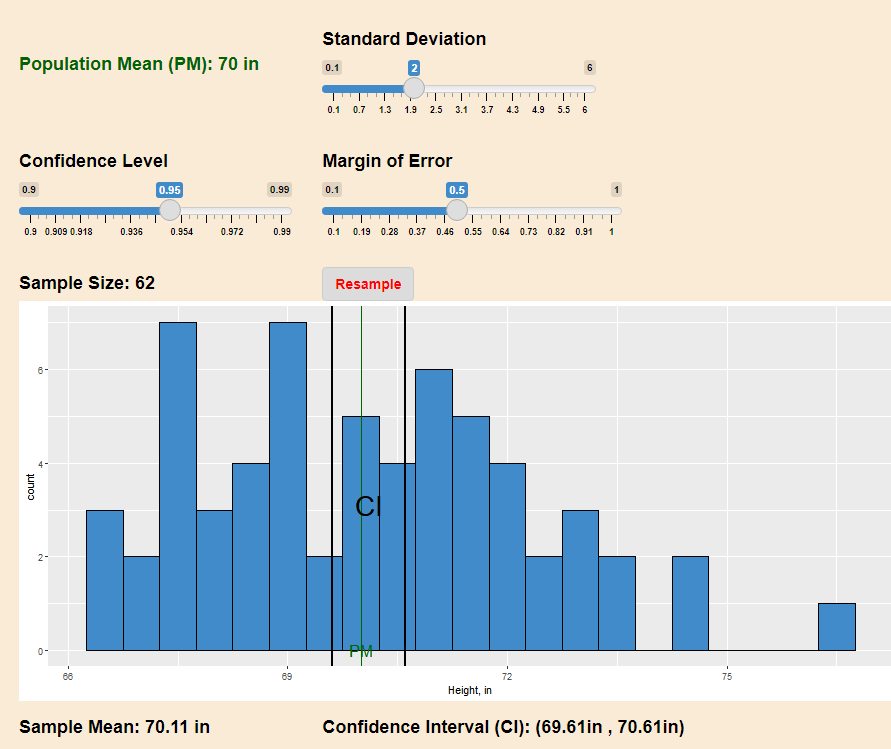Viewport: 891px width, 749px height.
Task: Click the Height axis label below the chart
Action: (470, 690)
